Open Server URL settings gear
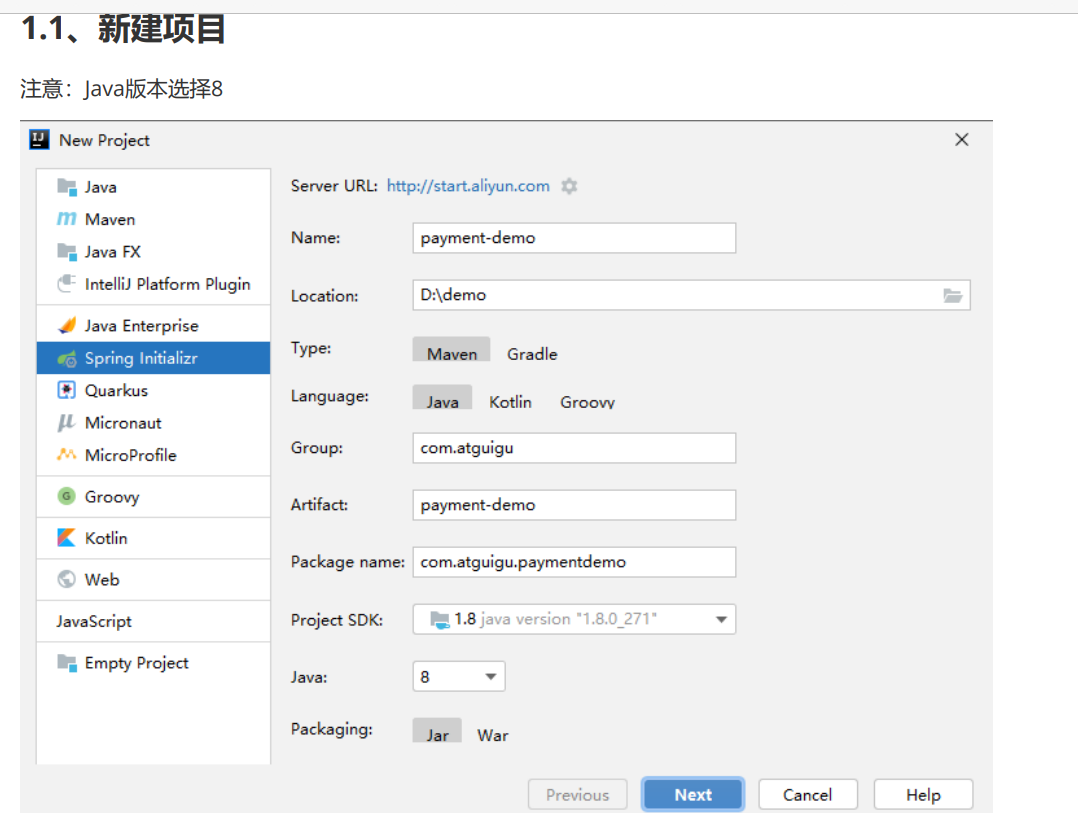The width and height of the screenshot is (1078, 813). (569, 186)
